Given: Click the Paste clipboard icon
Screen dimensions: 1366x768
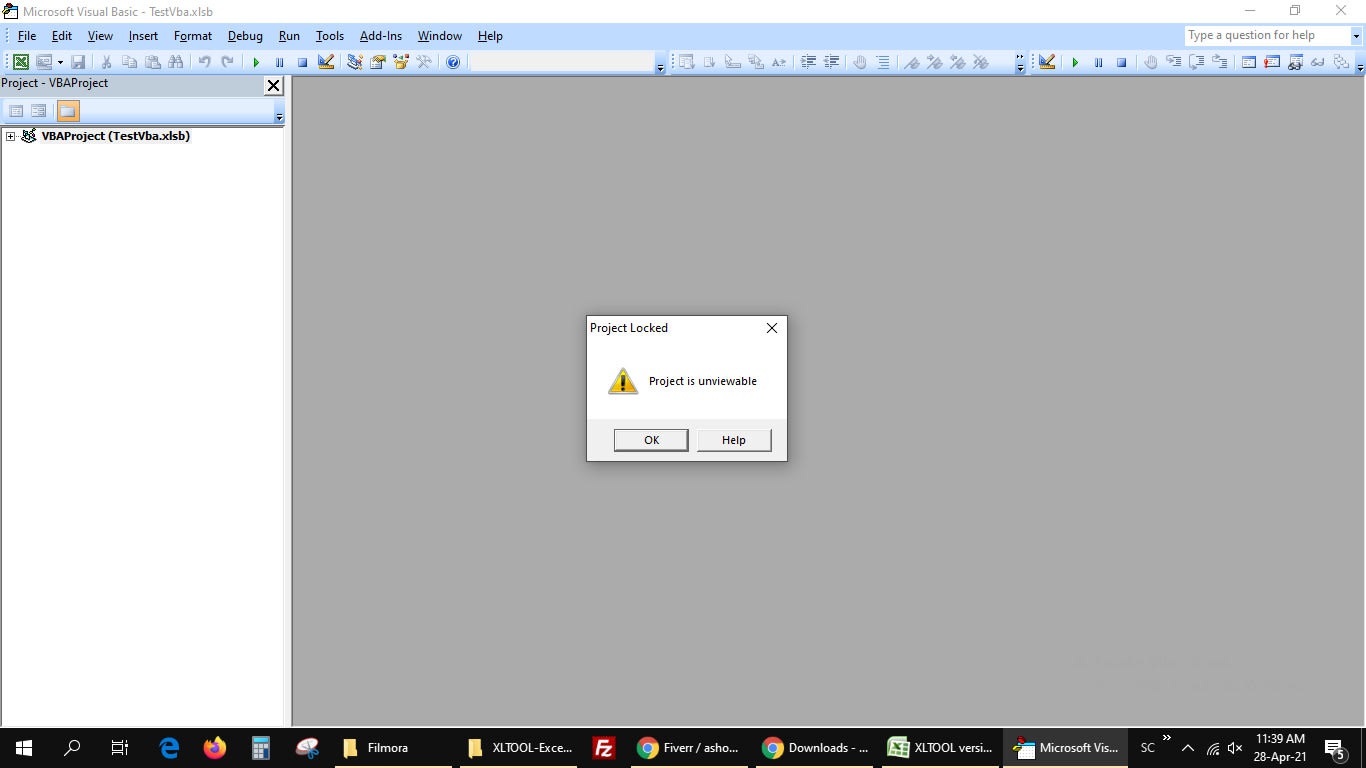Looking at the screenshot, I should [152, 62].
